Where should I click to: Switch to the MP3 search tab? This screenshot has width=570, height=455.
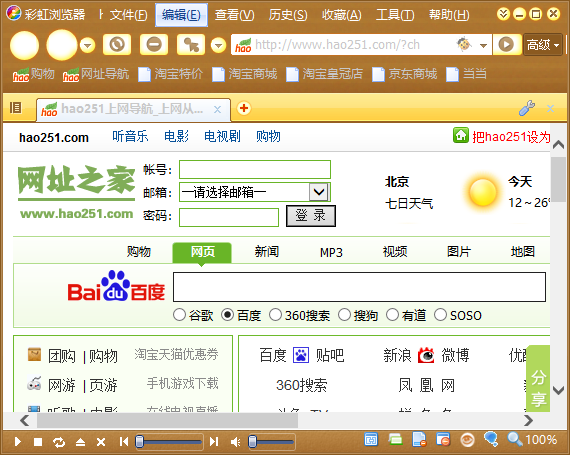331,252
